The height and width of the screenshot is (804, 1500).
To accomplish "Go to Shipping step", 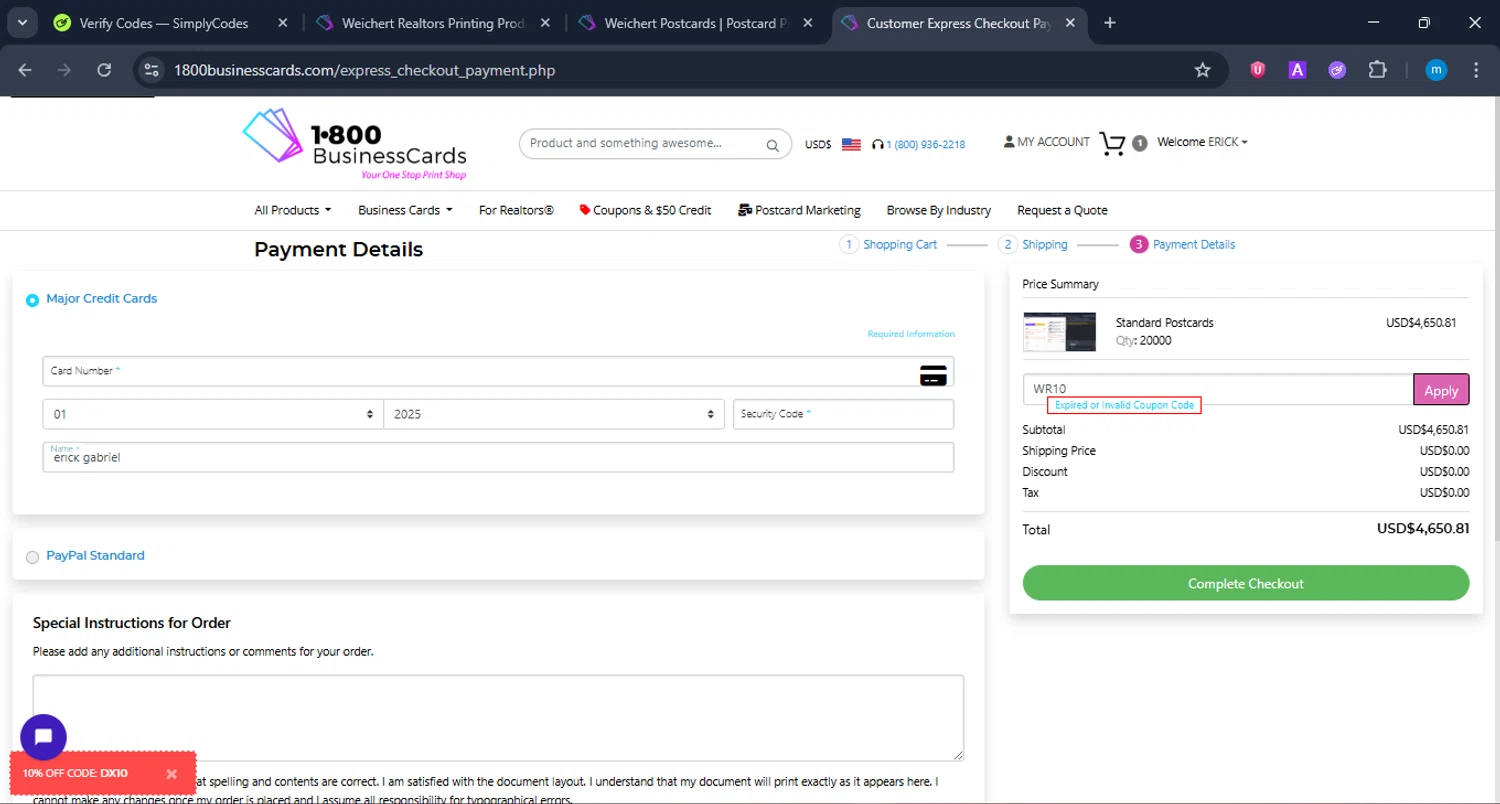I will (1033, 244).
